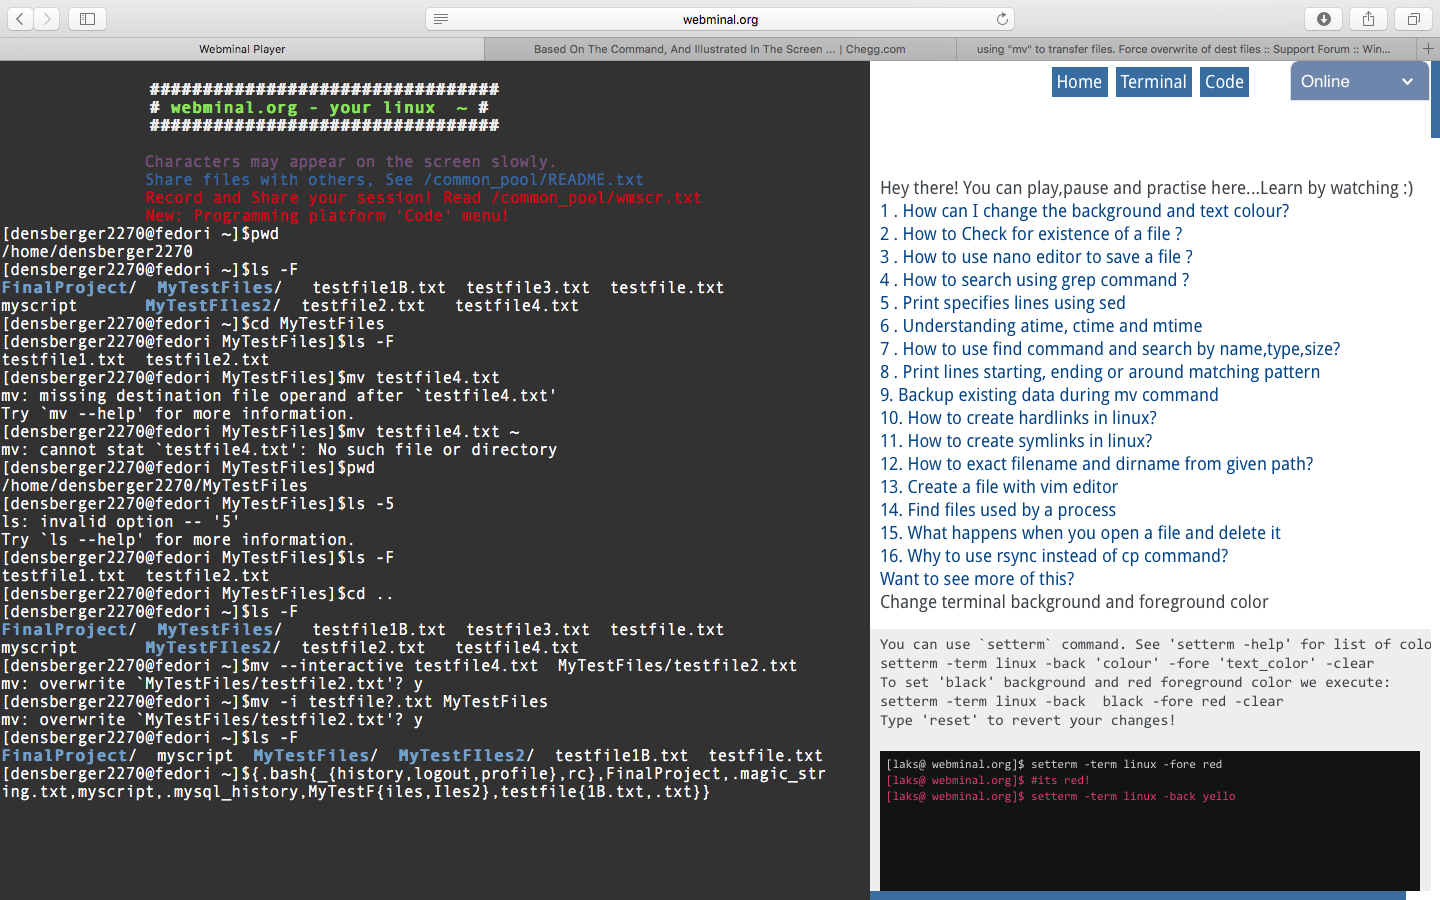Open 'exact filename and dirname' link
Viewport: 1440px width, 900px height.
pyautogui.click(x=1096, y=464)
